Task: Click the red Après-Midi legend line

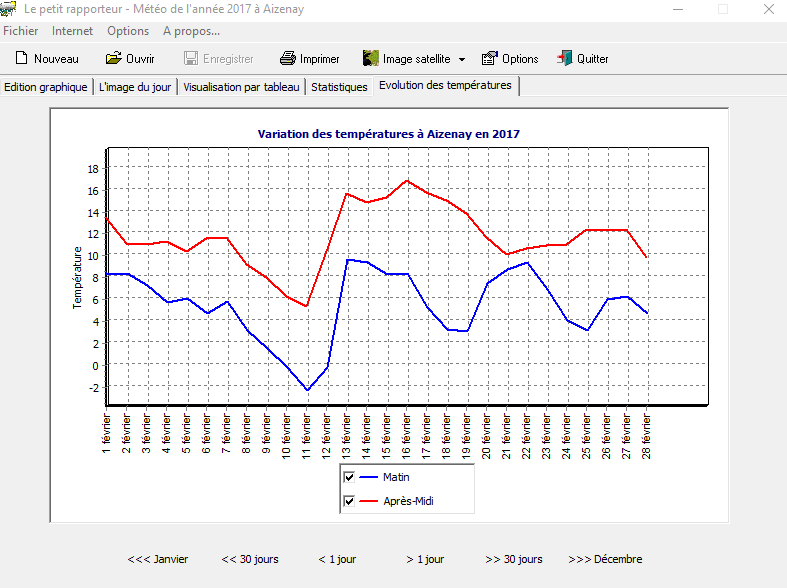Action: [x=369, y=501]
